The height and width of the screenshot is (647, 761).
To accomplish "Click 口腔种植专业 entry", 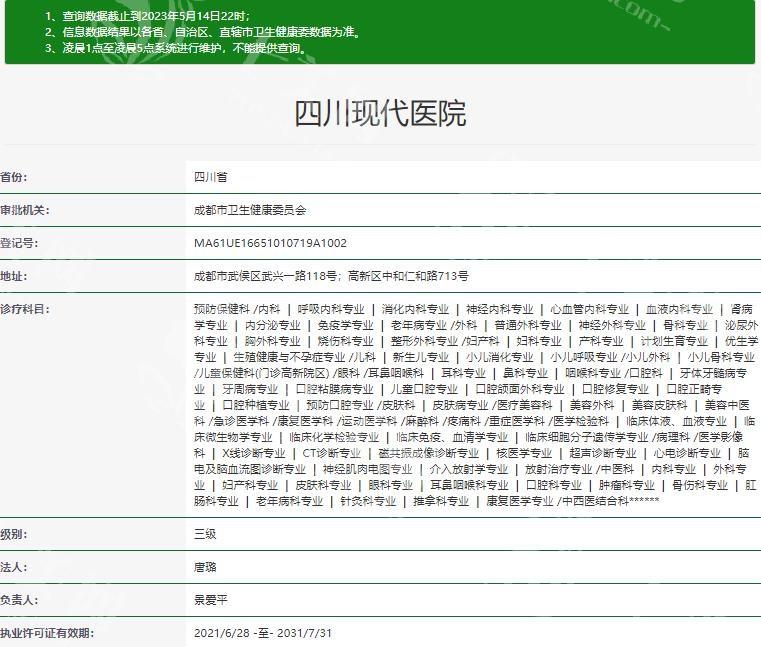I will coord(256,405).
